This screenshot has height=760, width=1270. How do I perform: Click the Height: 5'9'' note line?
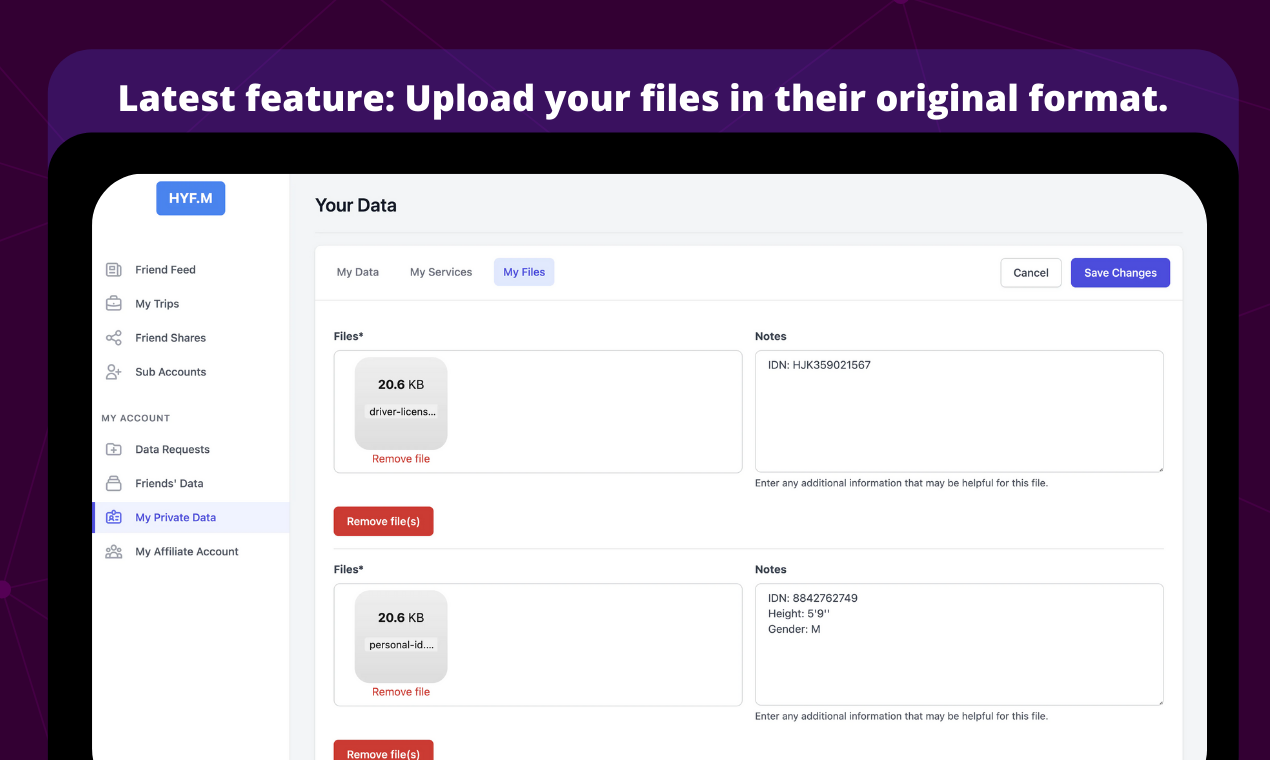pyautogui.click(x=801, y=614)
